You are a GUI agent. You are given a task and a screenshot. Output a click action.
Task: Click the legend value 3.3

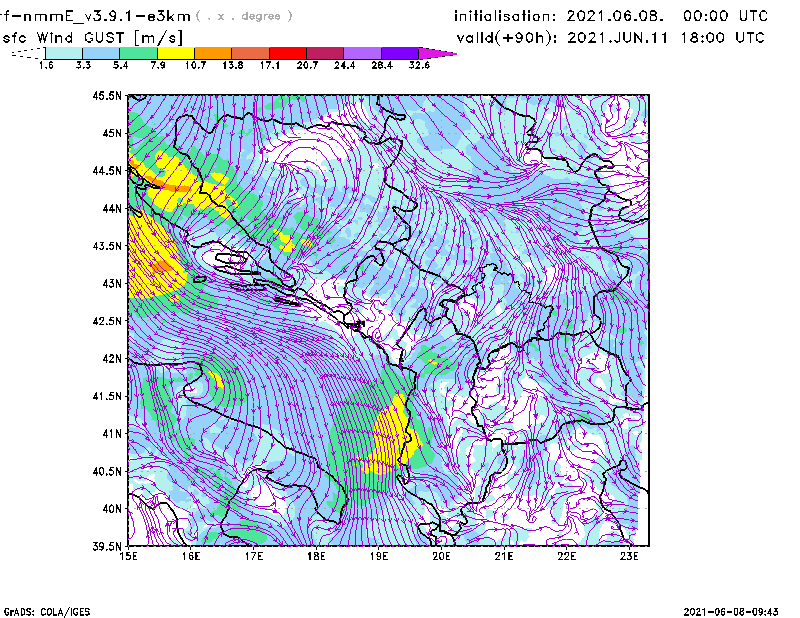point(83,65)
